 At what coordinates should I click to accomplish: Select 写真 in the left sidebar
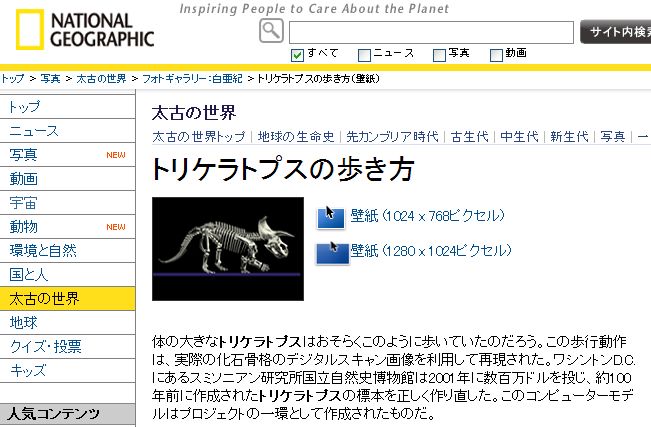tap(67, 155)
